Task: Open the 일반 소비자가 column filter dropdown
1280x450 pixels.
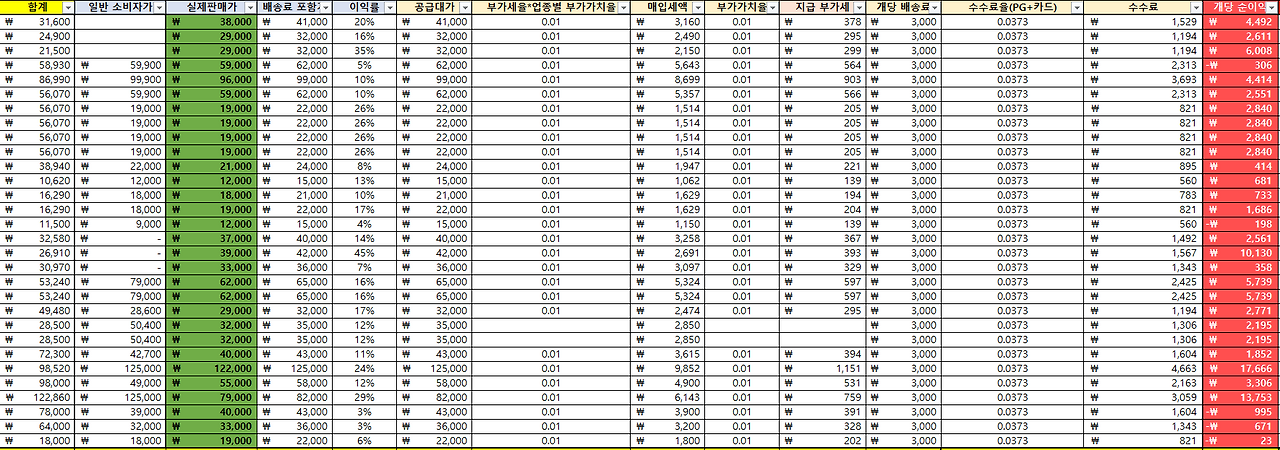Action: tap(160, 7)
